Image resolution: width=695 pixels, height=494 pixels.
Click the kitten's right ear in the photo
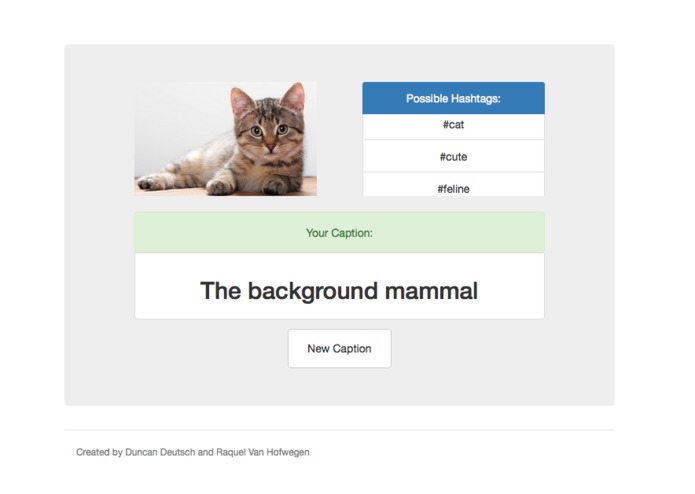(294, 97)
